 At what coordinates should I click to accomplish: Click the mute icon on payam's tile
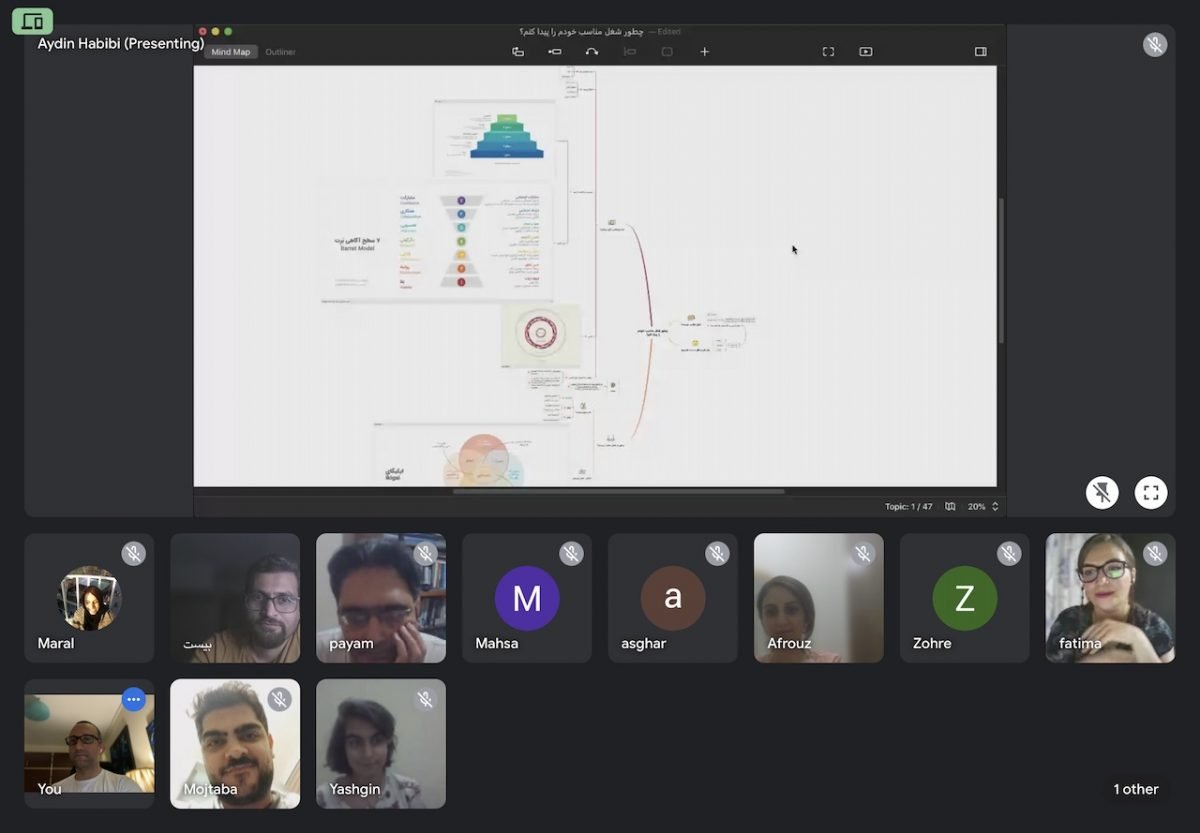(x=426, y=554)
